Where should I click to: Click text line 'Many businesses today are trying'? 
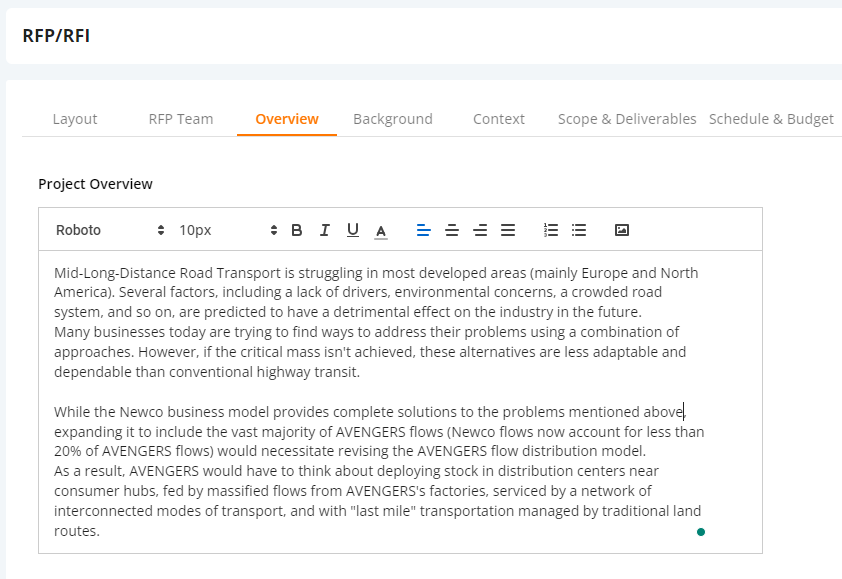[x=367, y=332]
